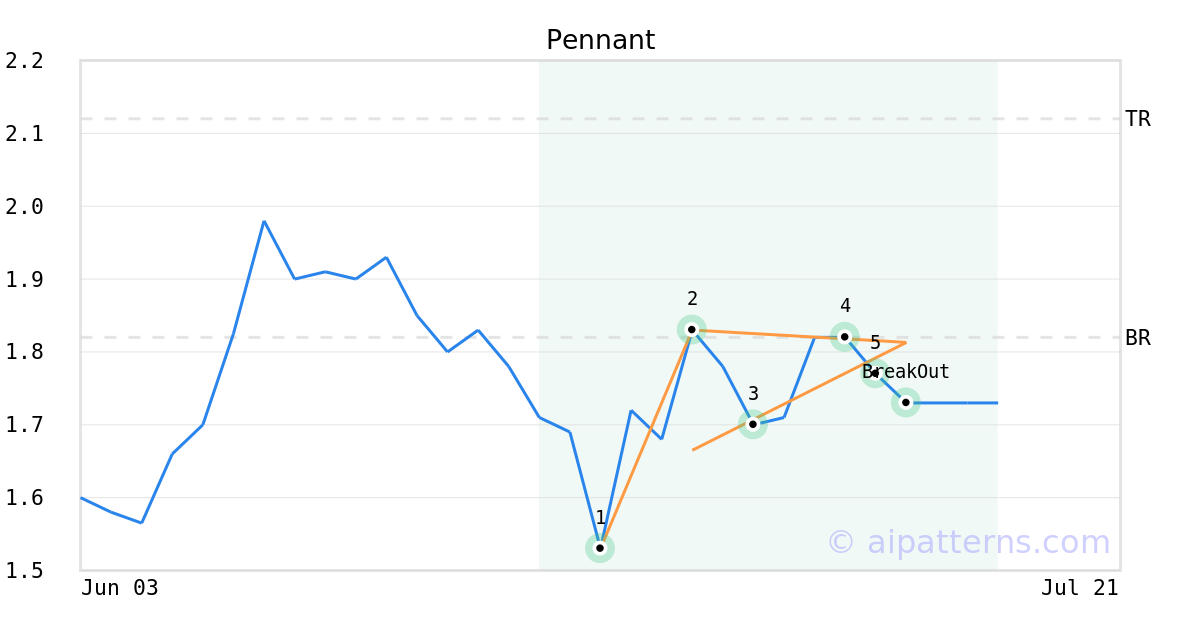Screen dimensions: 1200x630
Task: Click the 2.2 y-axis label
Action: [x=24, y=61]
